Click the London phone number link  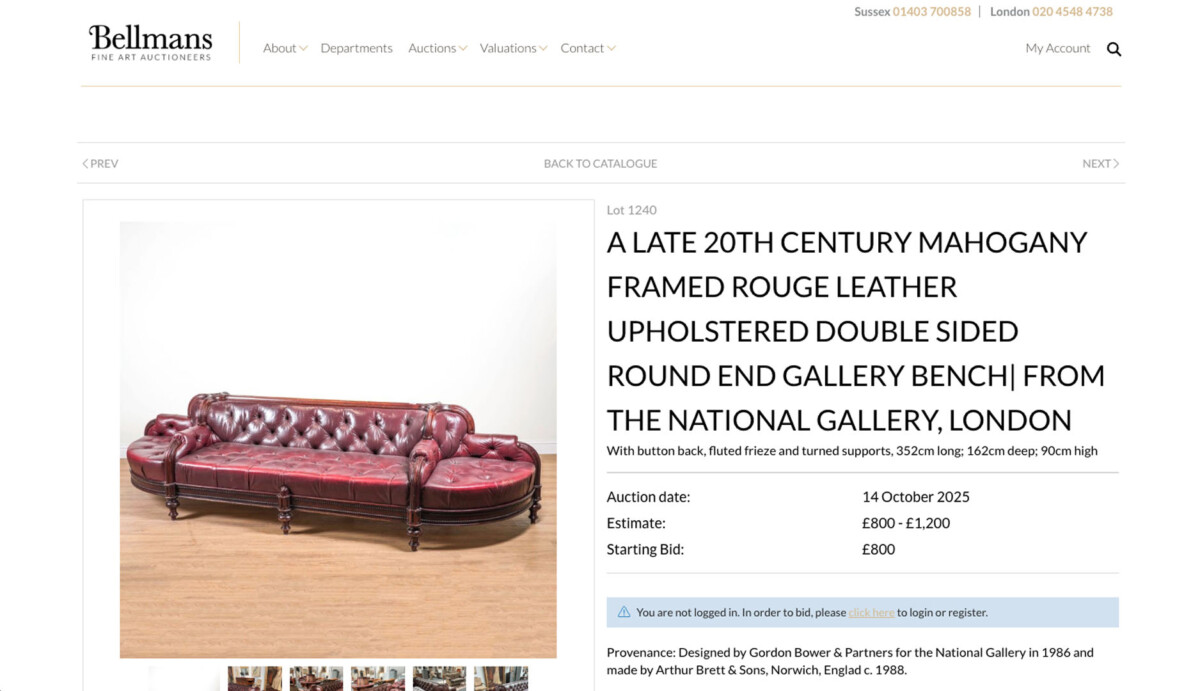coord(1072,12)
